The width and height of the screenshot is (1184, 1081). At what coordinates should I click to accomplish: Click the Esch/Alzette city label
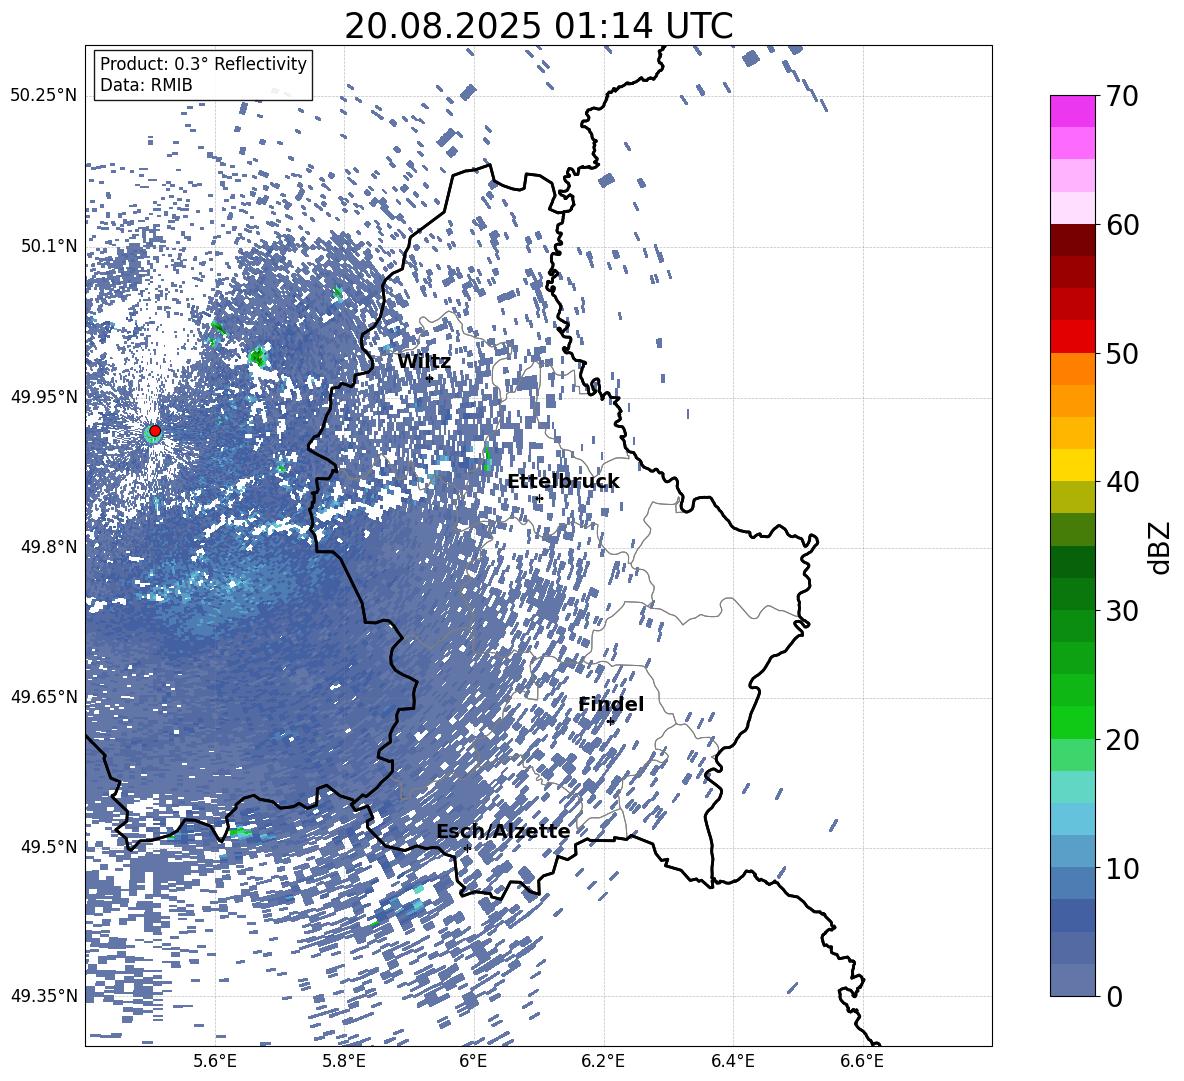(503, 831)
